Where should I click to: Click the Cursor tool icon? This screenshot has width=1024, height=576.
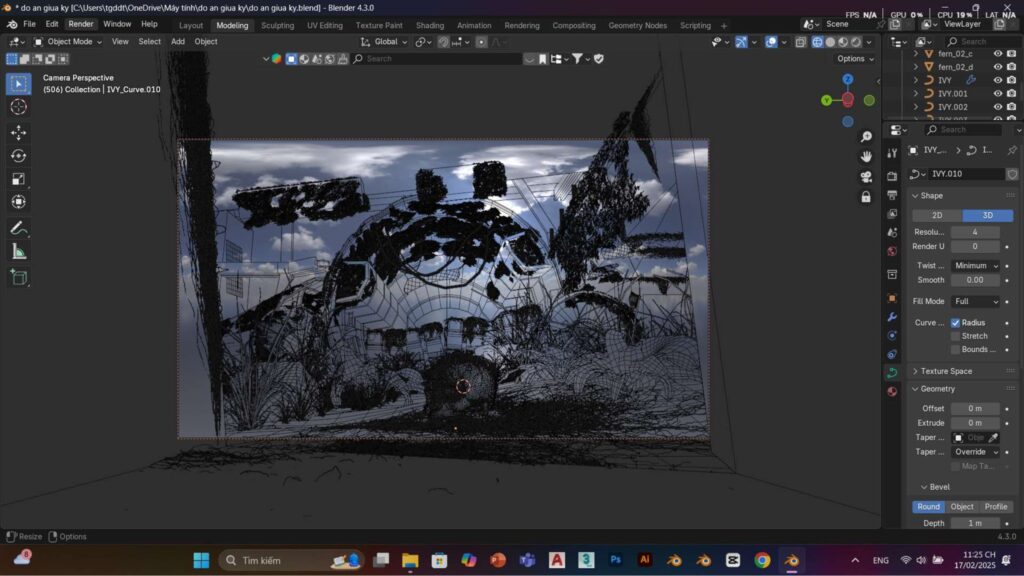point(18,107)
